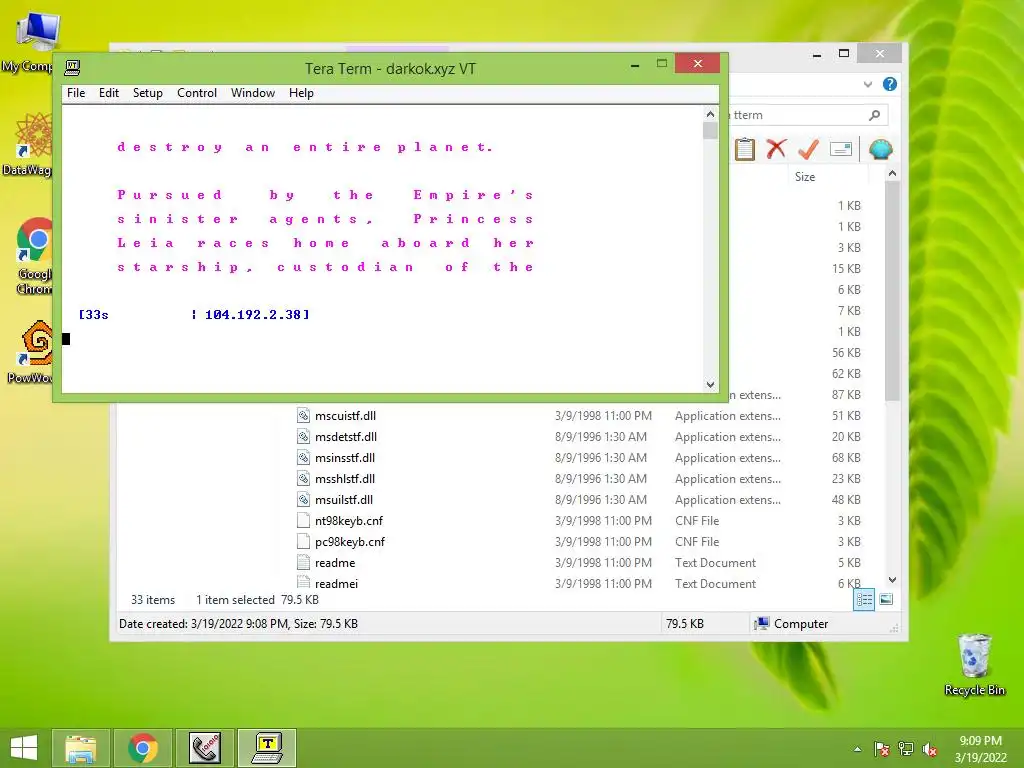Open the Window menu in Tera Term

point(253,93)
